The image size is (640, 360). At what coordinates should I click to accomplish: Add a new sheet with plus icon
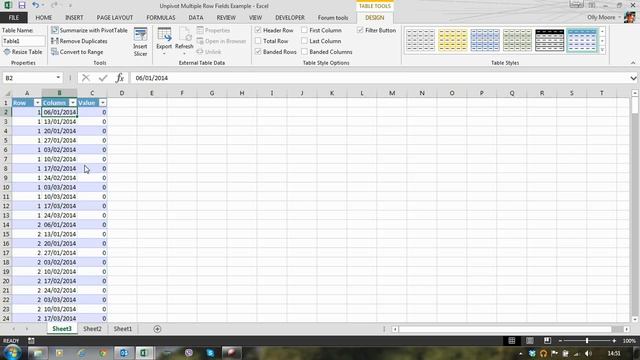pyautogui.click(x=157, y=329)
